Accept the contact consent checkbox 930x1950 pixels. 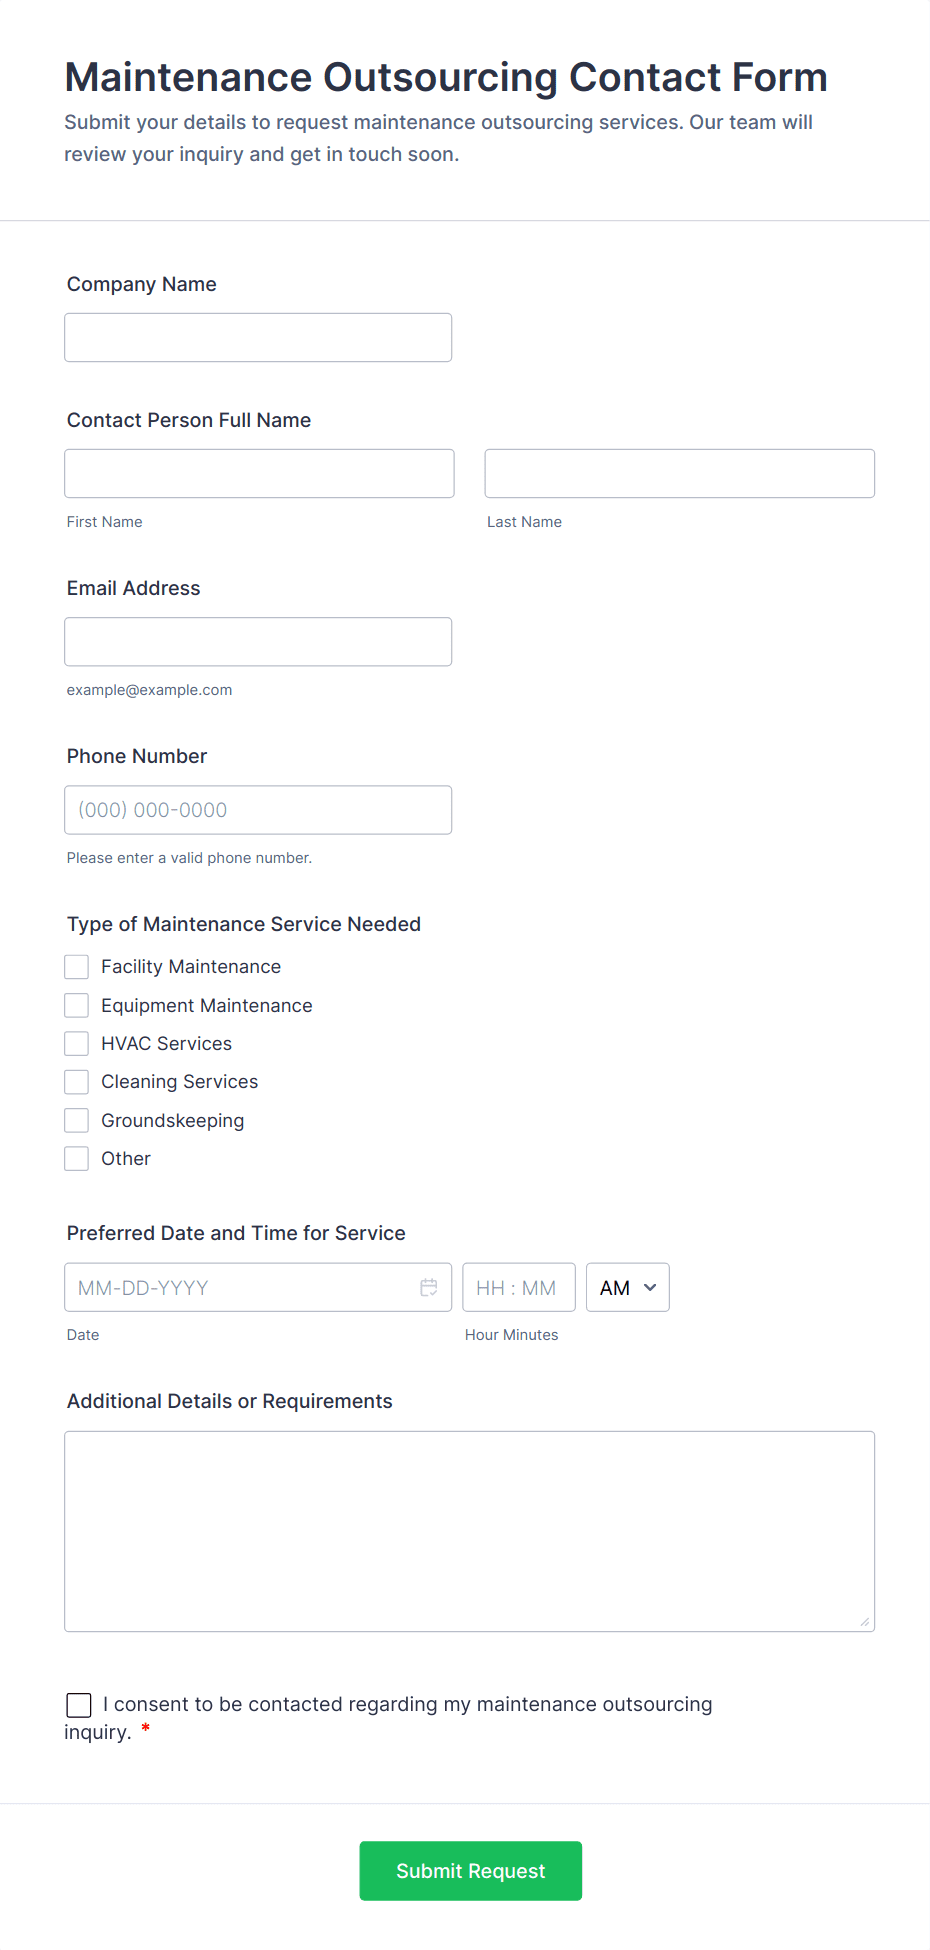click(x=79, y=1705)
